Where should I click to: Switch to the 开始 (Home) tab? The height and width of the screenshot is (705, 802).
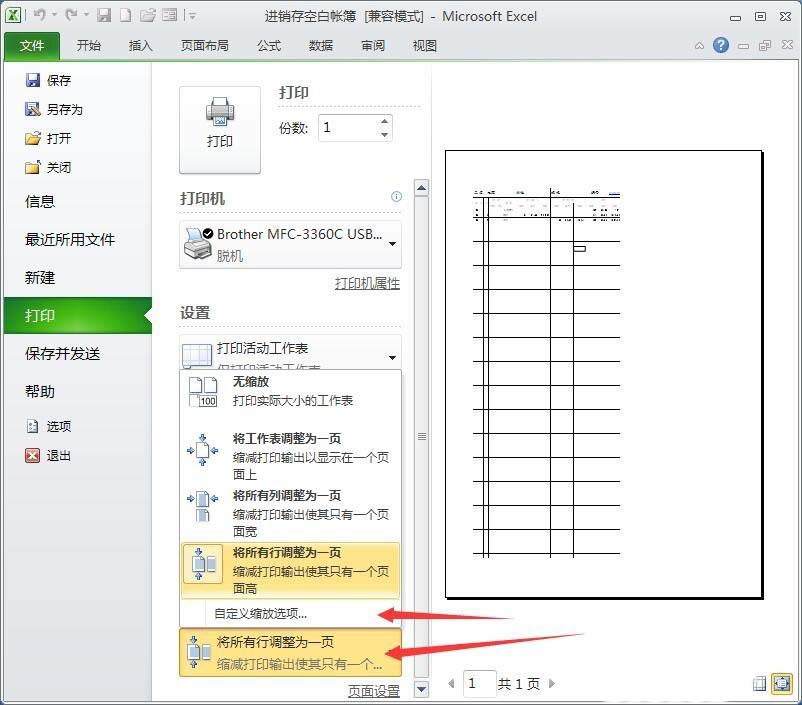[89, 46]
